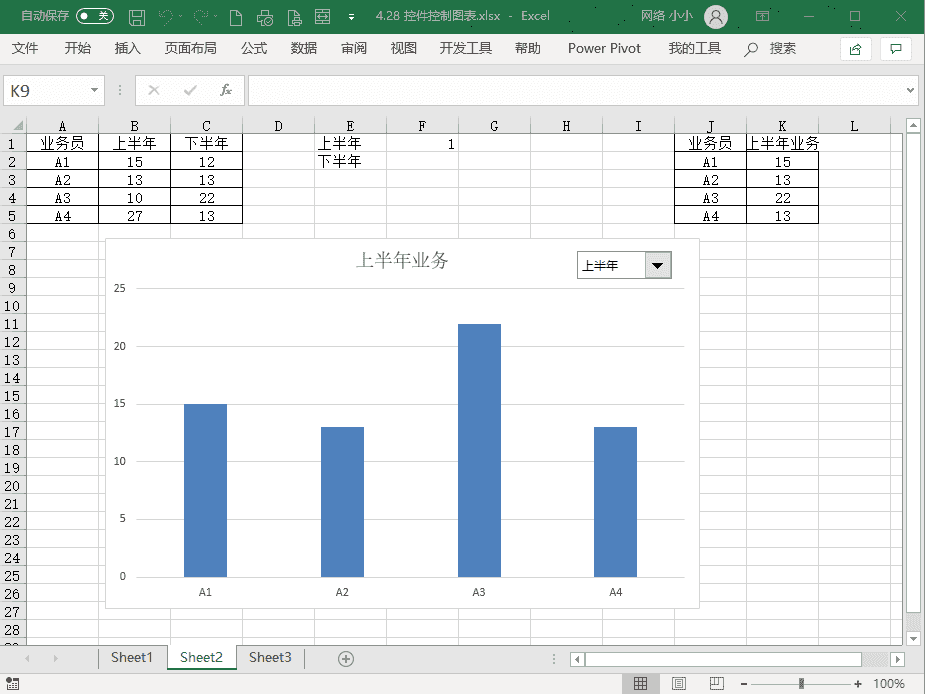This screenshot has height=694, width=926.
Task: Click the macro record icon in status bar
Action: pyautogui.click(x=12, y=683)
